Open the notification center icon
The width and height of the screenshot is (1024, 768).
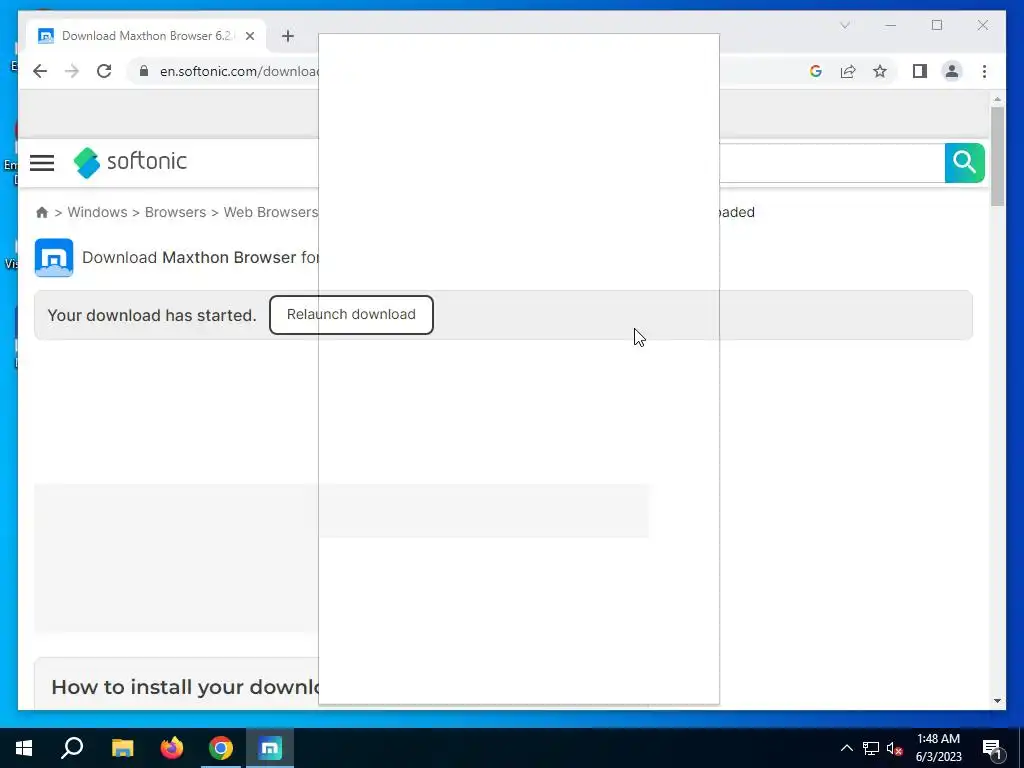[x=993, y=748]
